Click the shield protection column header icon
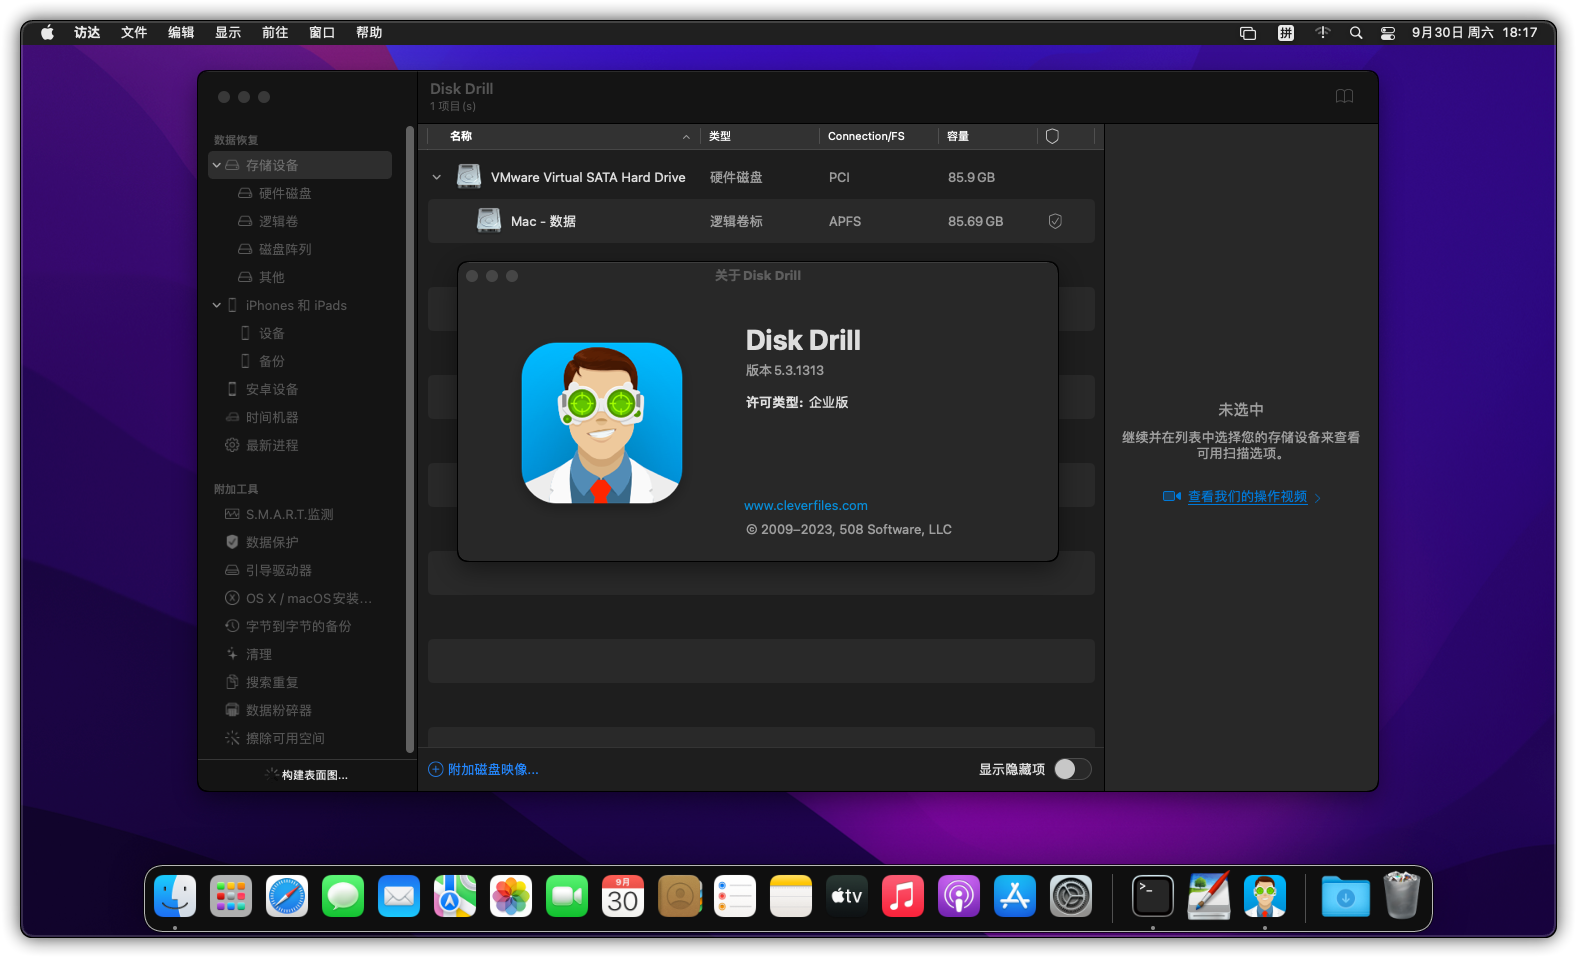1577x958 pixels. pos(1052,136)
